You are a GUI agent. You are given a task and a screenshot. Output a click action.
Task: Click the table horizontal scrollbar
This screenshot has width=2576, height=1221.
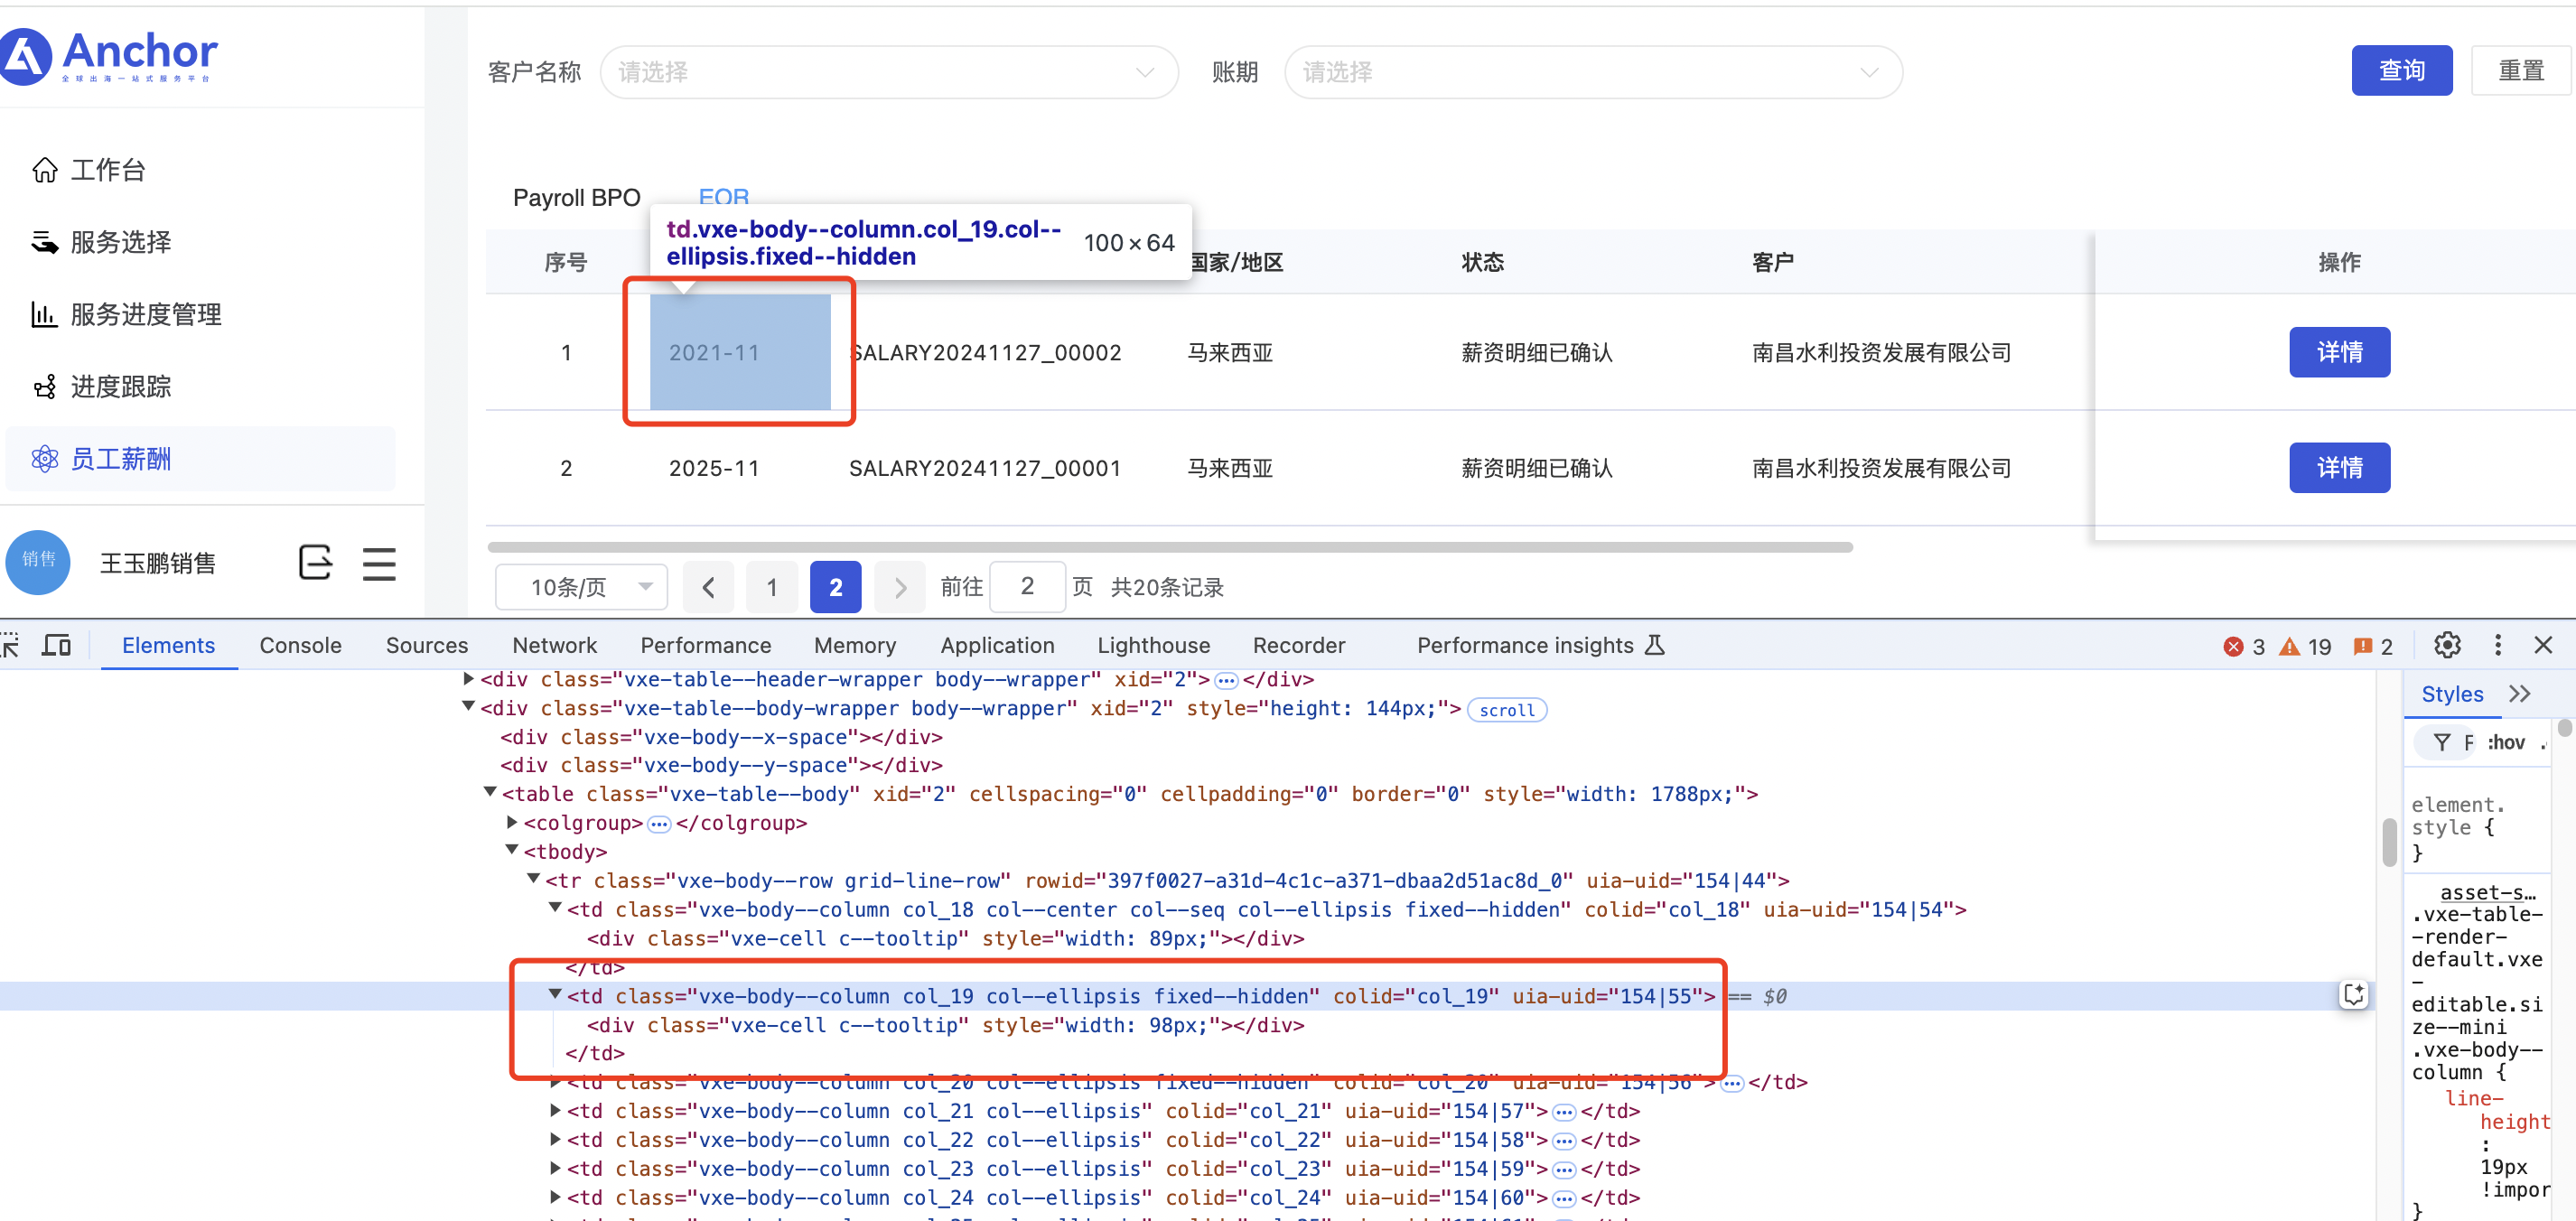[x=1170, y=547]
